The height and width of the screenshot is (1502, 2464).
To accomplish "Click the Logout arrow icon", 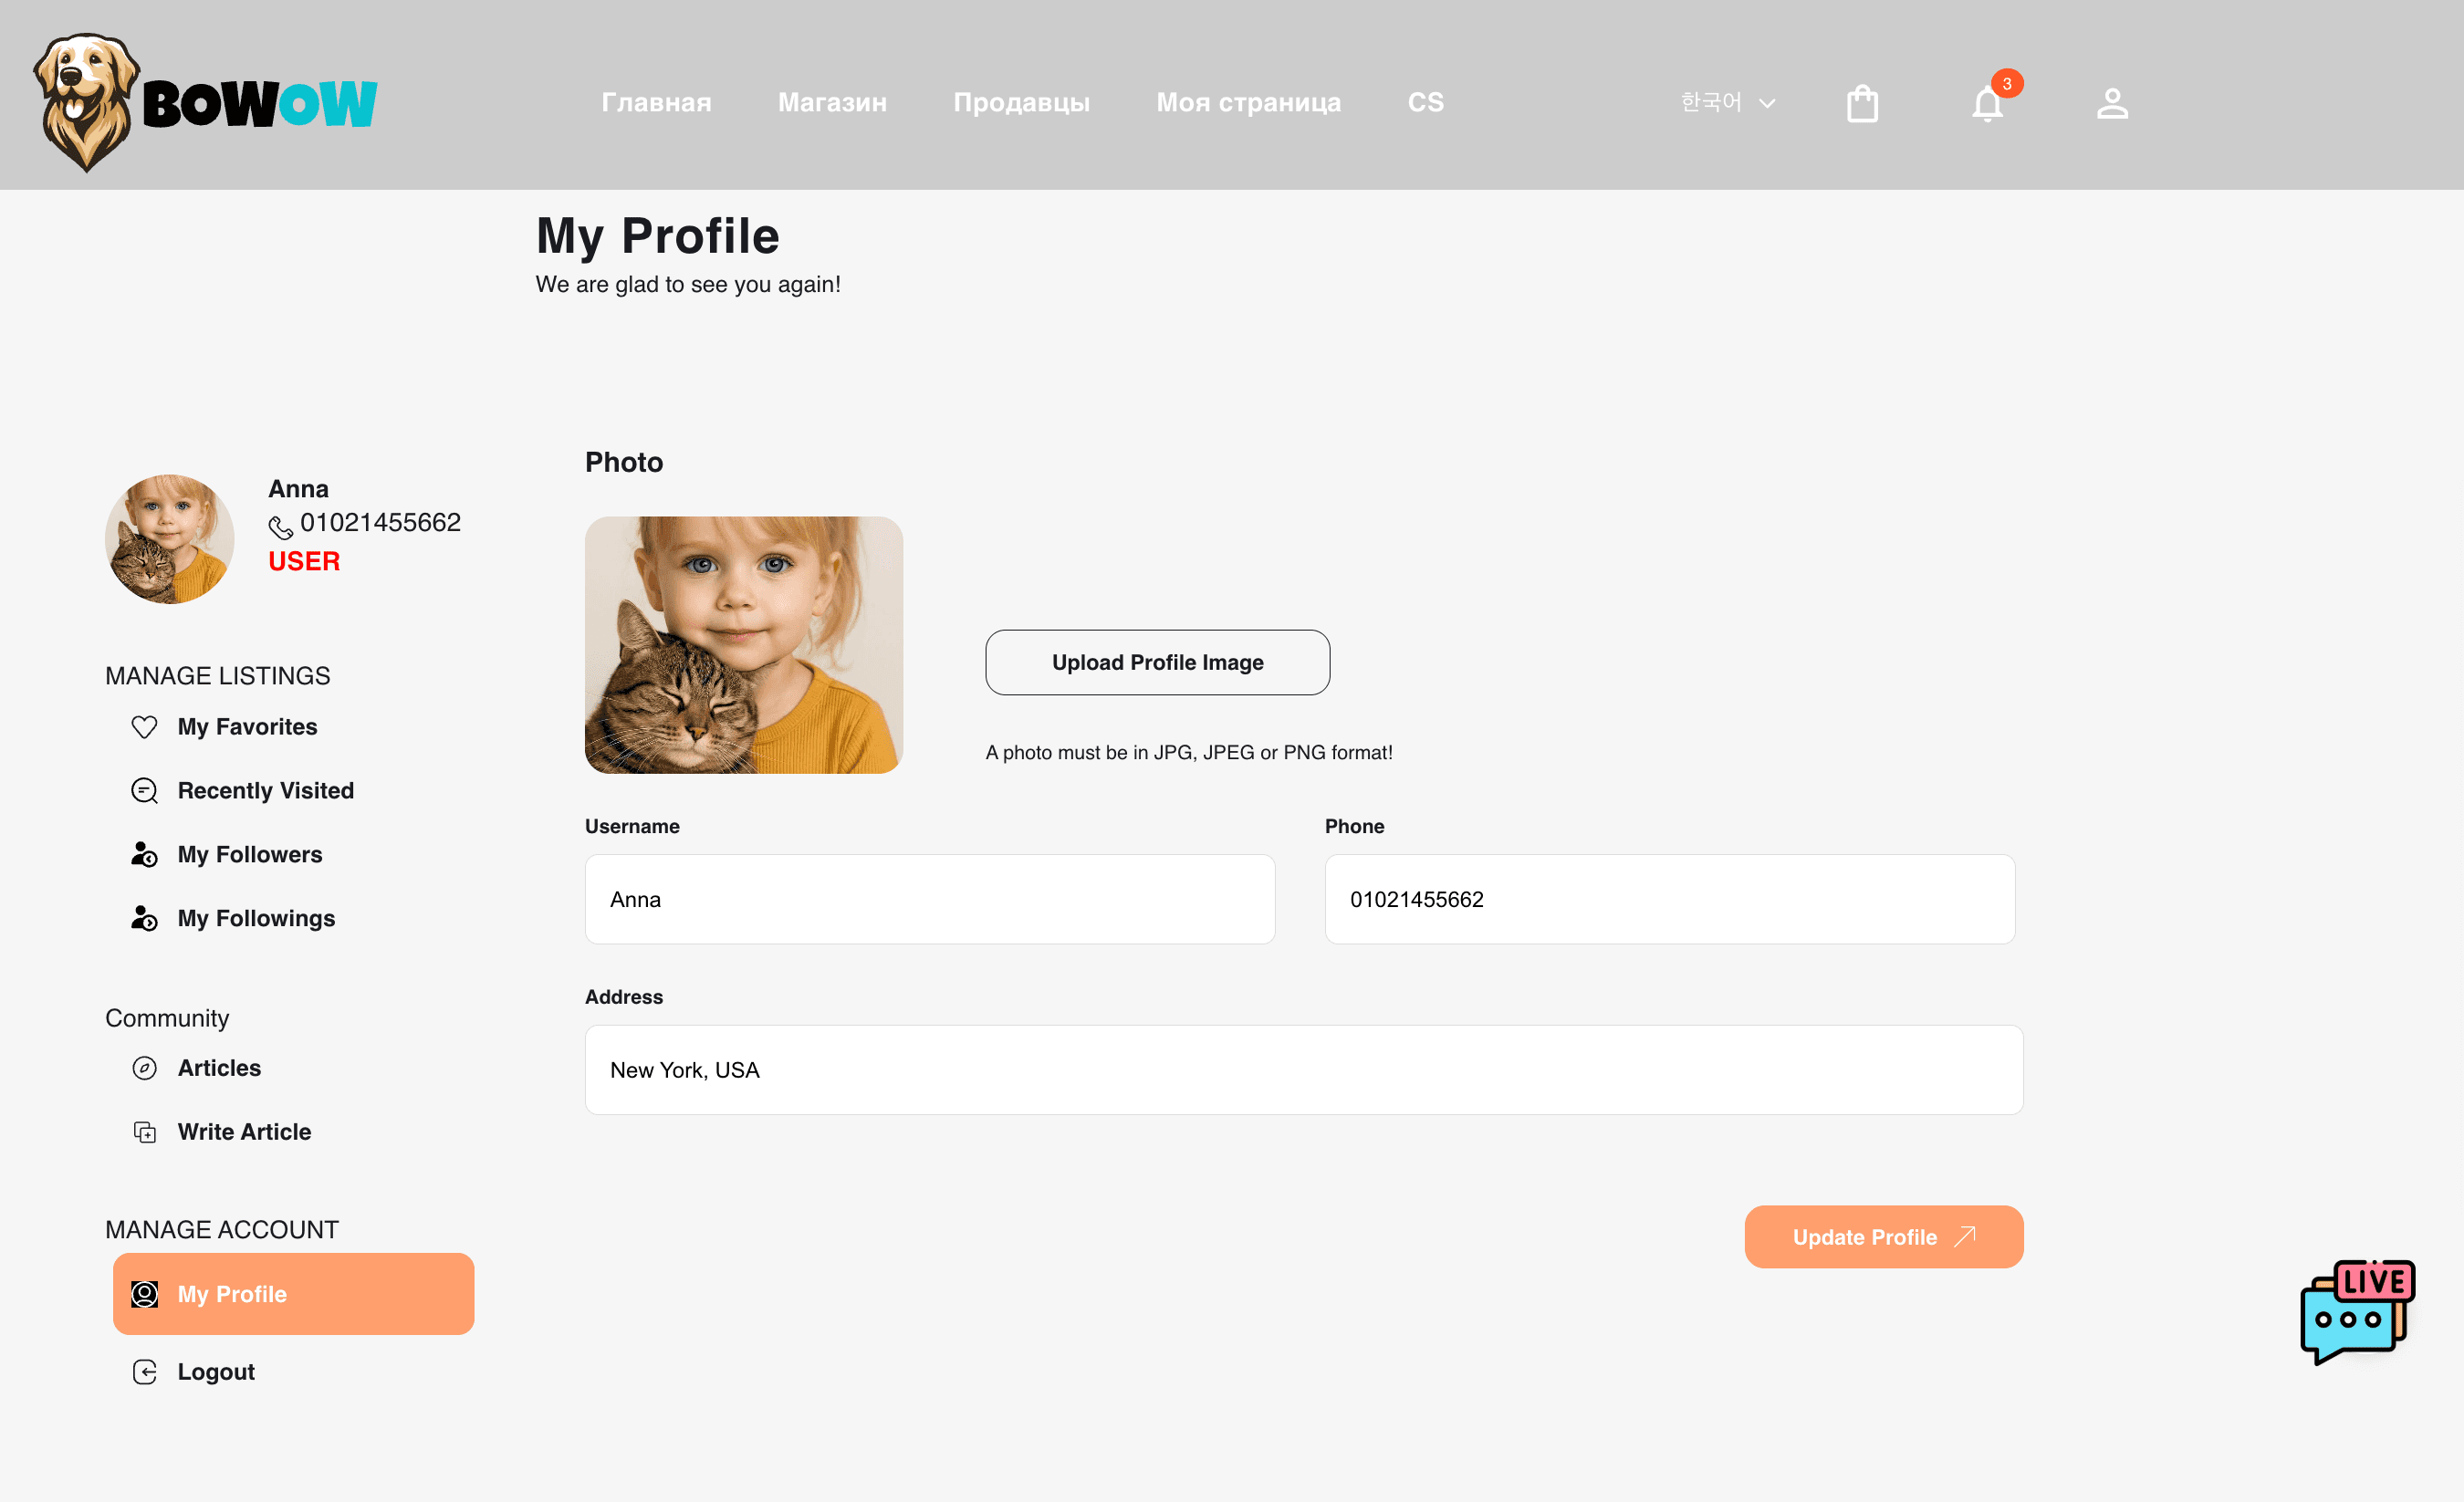I will click(145, 1372).
